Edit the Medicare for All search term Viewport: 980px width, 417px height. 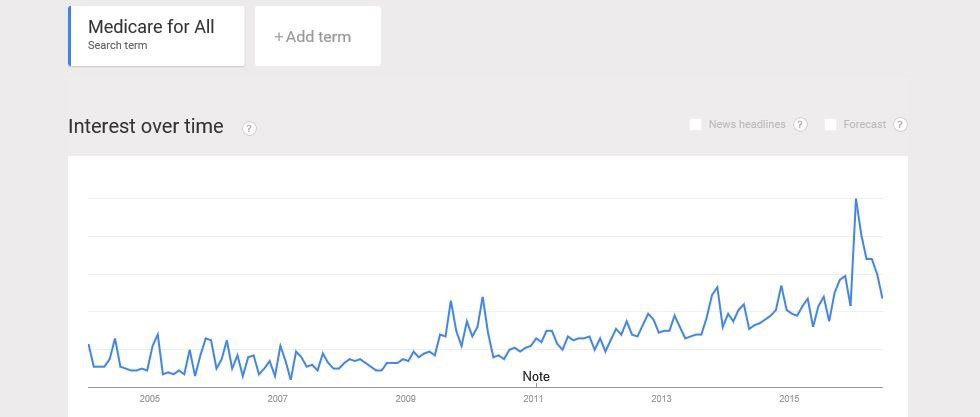coord(151,27)
